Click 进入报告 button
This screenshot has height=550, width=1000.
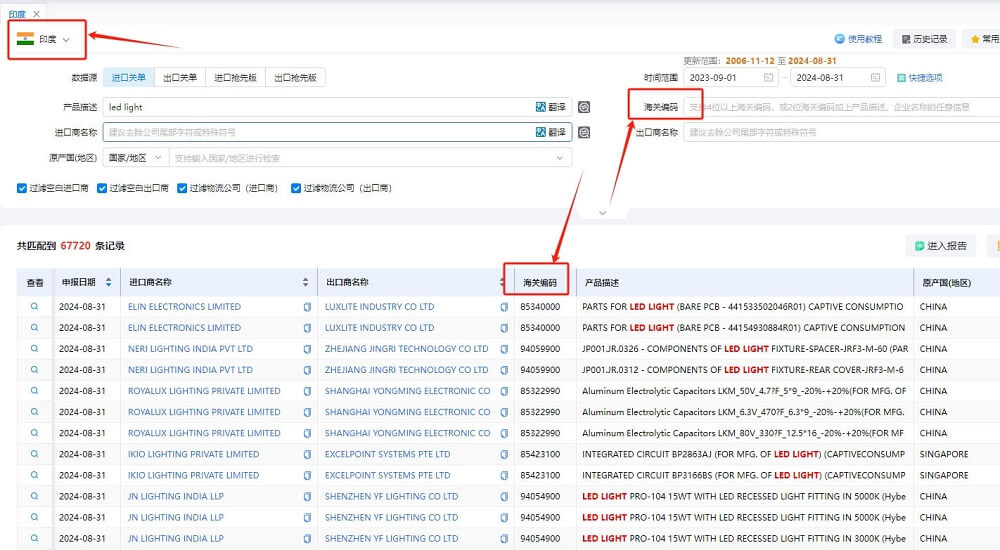tap(940, 246)
